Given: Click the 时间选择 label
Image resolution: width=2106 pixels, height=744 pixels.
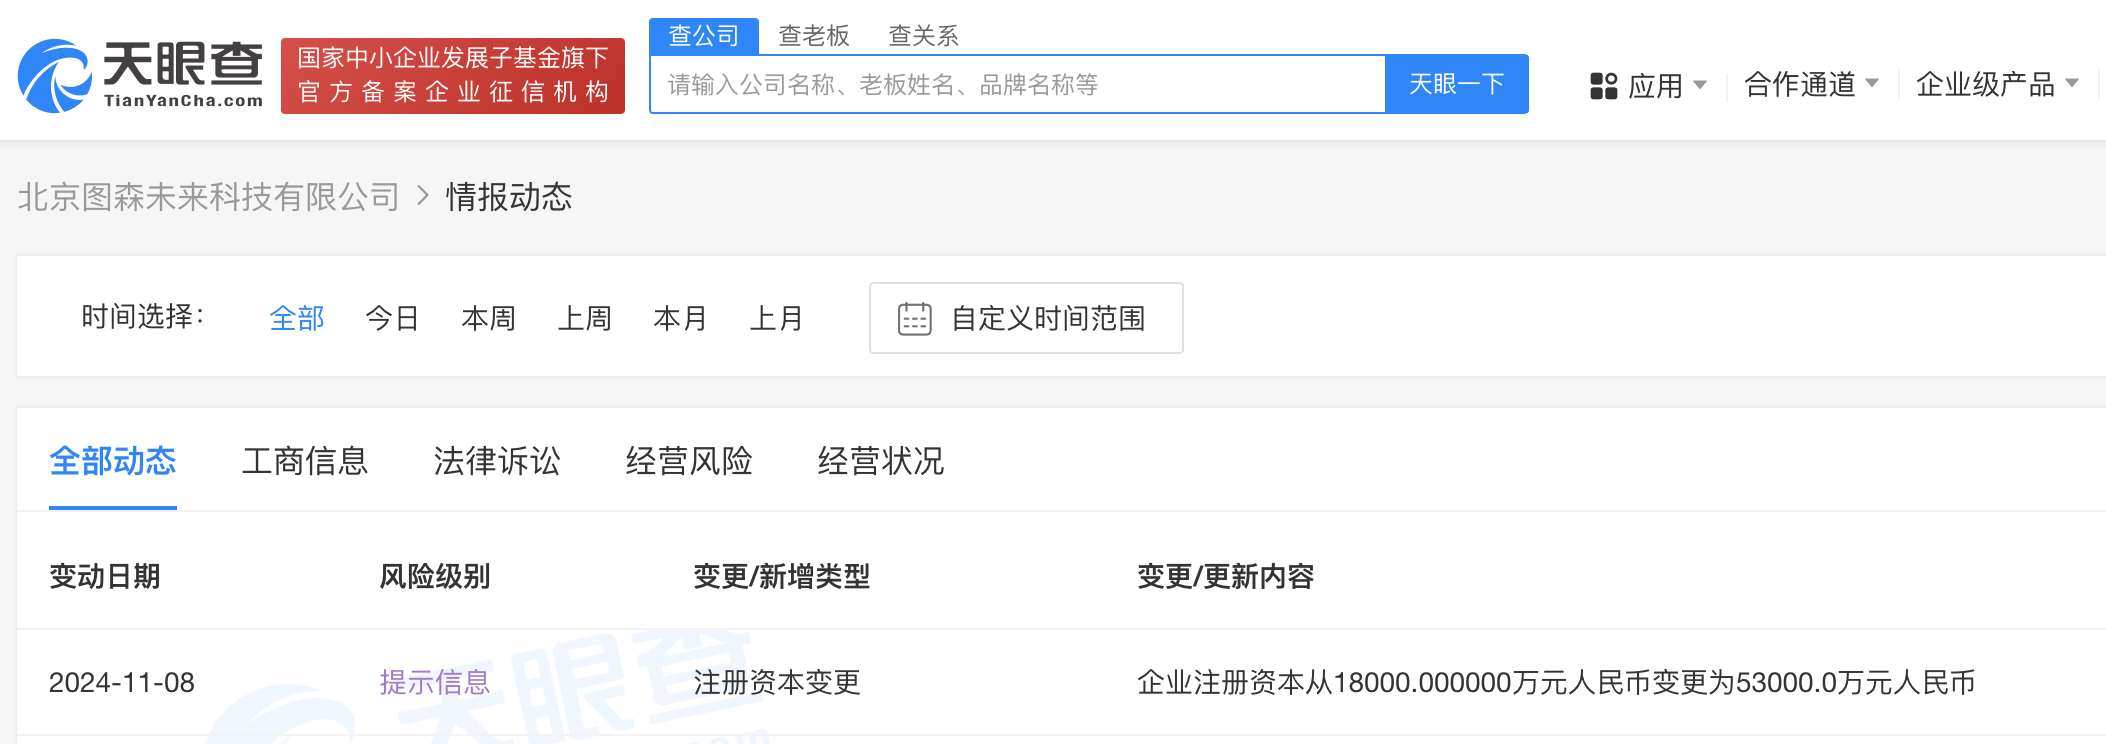Looking at the screenshot, I should coord(143,317).
